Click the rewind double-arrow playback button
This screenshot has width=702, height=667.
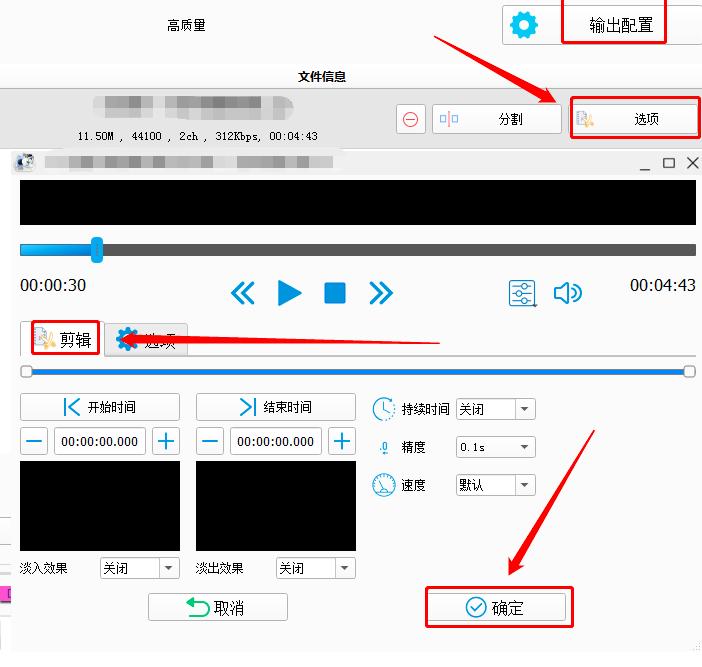pyautogui.click(x=243, y=293)
